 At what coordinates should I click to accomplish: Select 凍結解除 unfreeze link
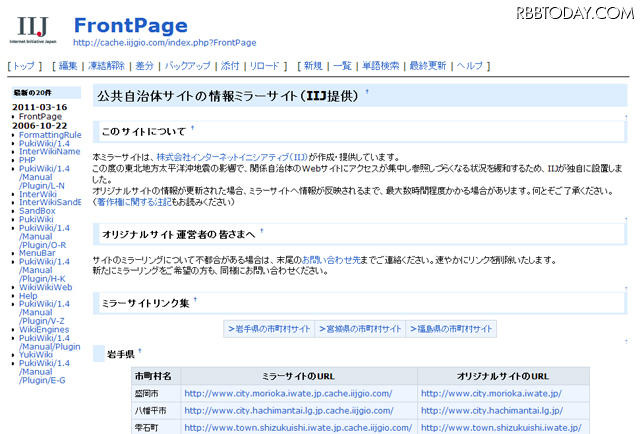click(x=107, y=66)
